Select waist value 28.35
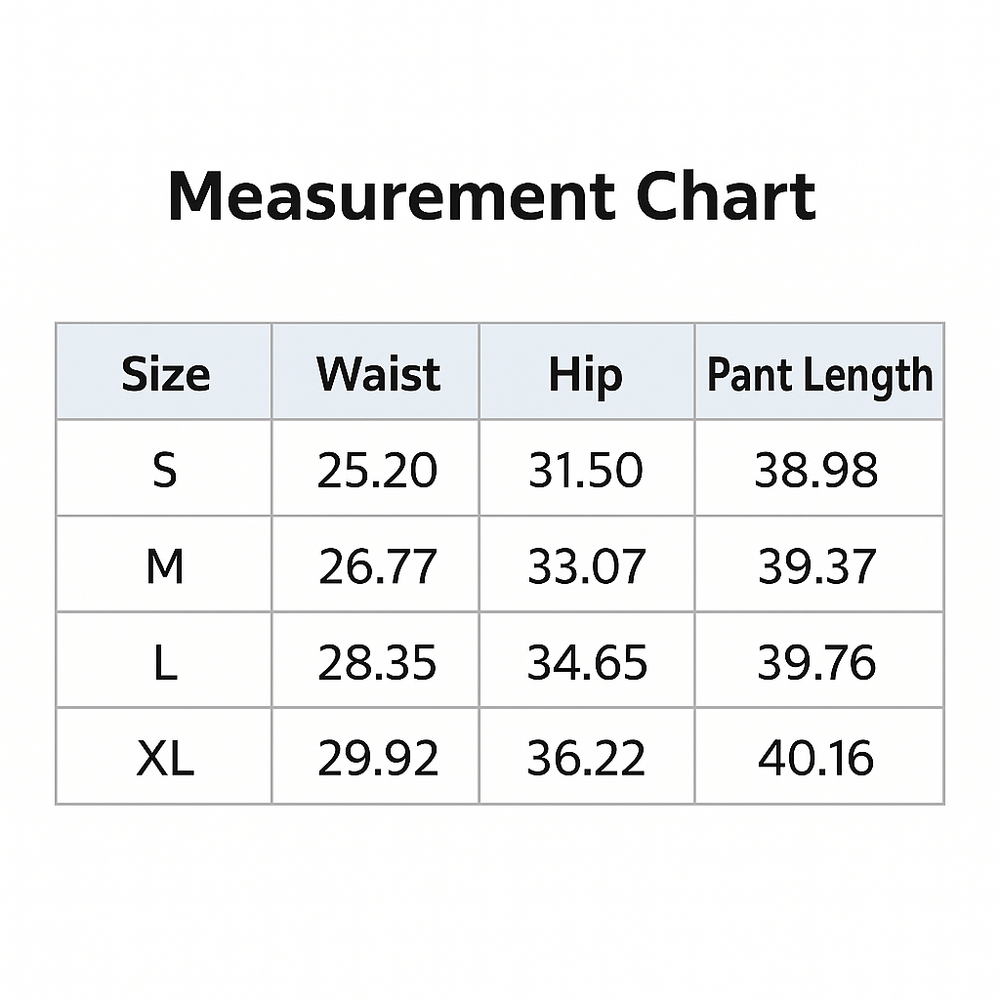The height and width of the screenshot is (1000, 1000). tap(378, 663)
